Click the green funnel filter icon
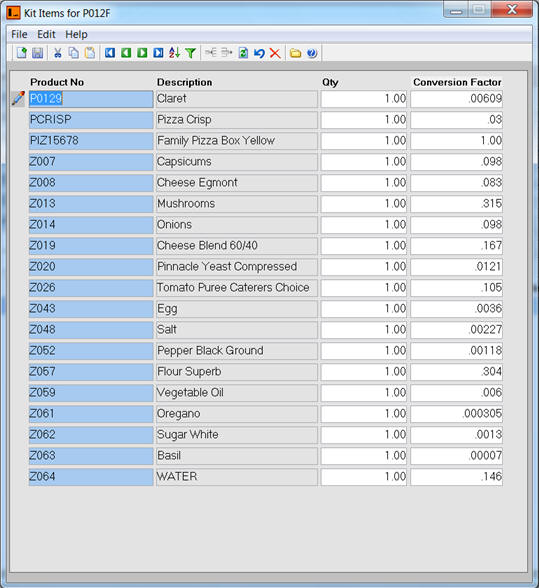This screenshot has width=539, height=588. [191, 53]
